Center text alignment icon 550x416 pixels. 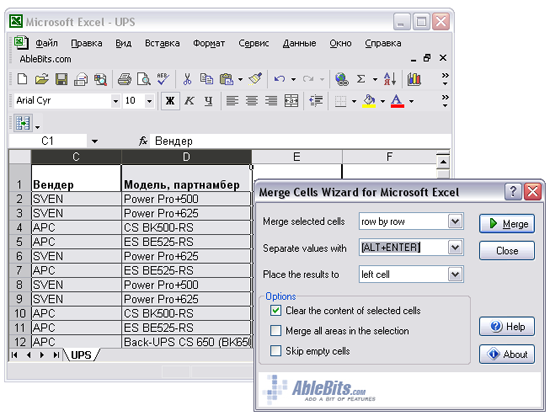tap(251, 101)
